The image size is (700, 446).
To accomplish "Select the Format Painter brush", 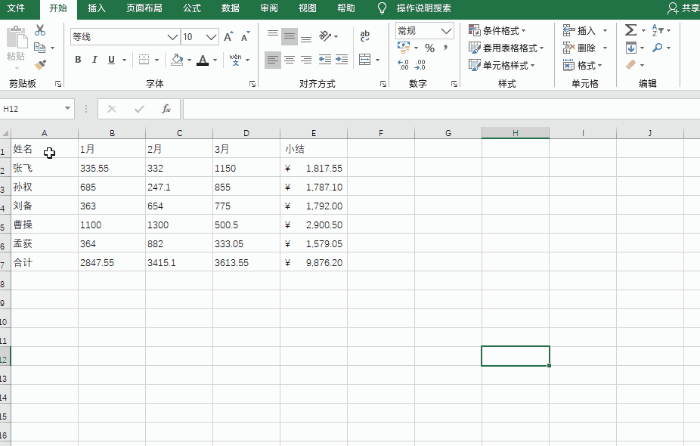I will 40,64.
